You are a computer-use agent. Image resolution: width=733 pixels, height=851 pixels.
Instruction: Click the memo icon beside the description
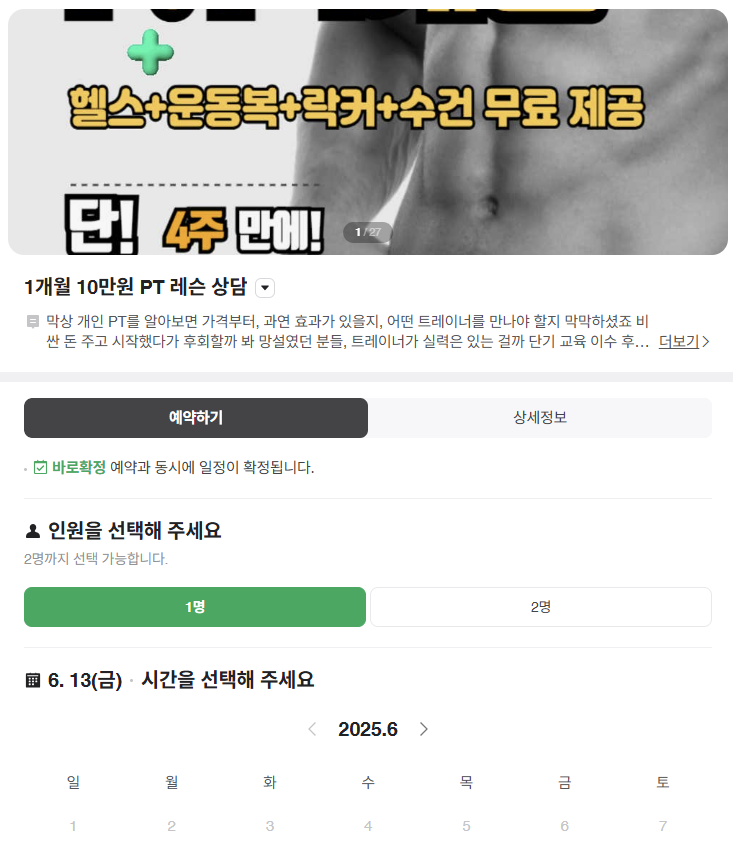33,322
